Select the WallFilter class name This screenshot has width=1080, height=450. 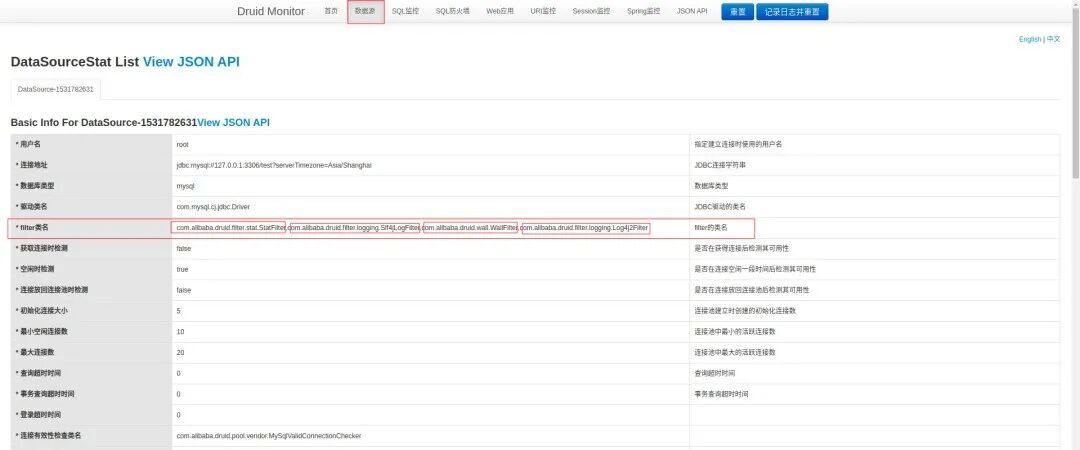470,227
